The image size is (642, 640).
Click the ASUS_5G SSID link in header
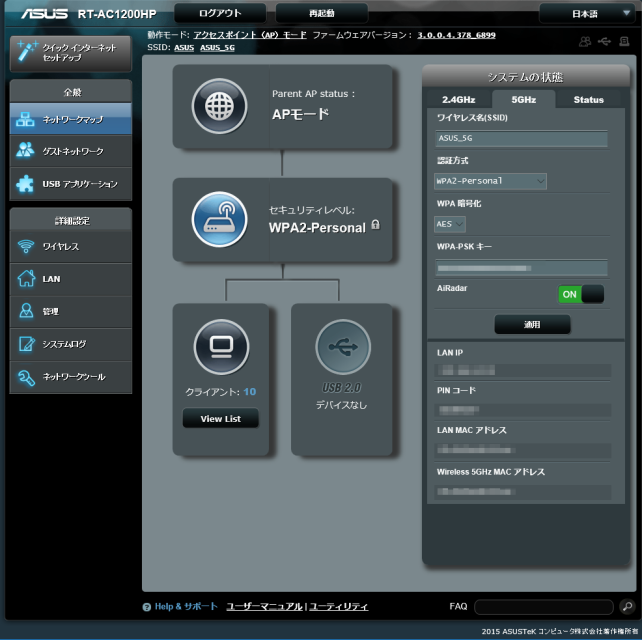click(217, 47)
